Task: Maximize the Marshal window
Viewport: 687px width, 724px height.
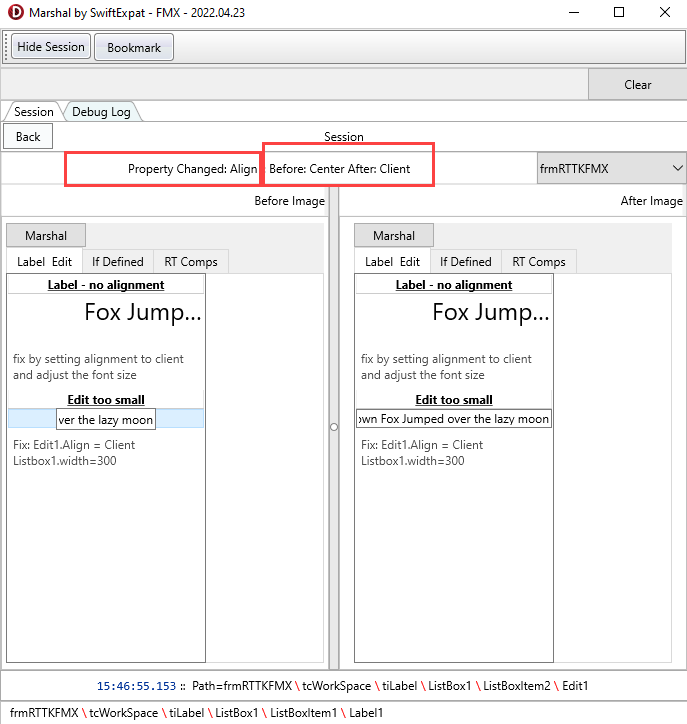Action: (619, 13)
